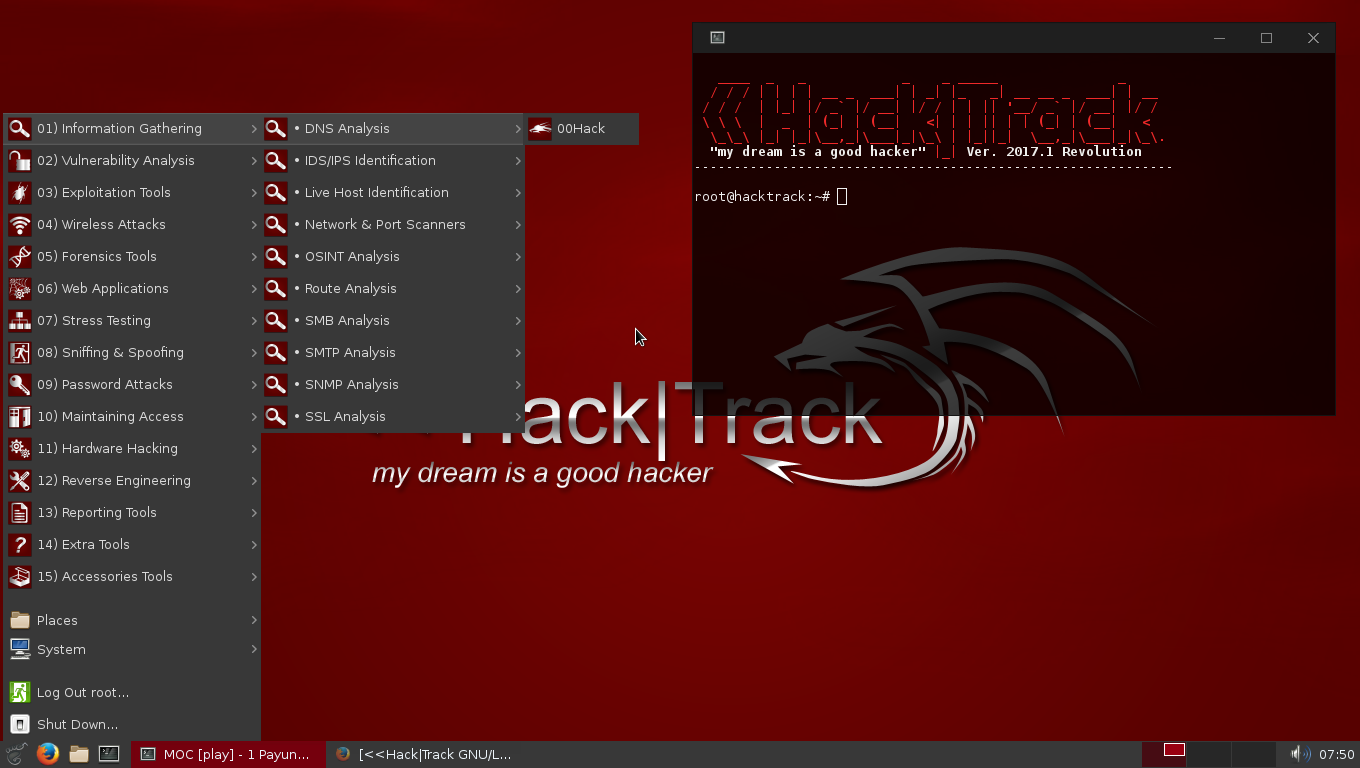Open the file manager from the taskbar
Image resolution: width=1360 pixels, height=768 pixels.
click(78, 754)
